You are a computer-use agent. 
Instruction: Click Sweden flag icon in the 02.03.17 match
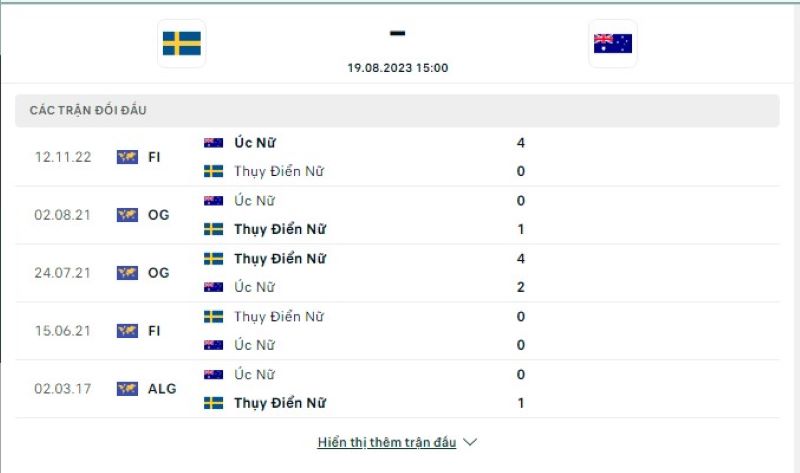point(213,403)
